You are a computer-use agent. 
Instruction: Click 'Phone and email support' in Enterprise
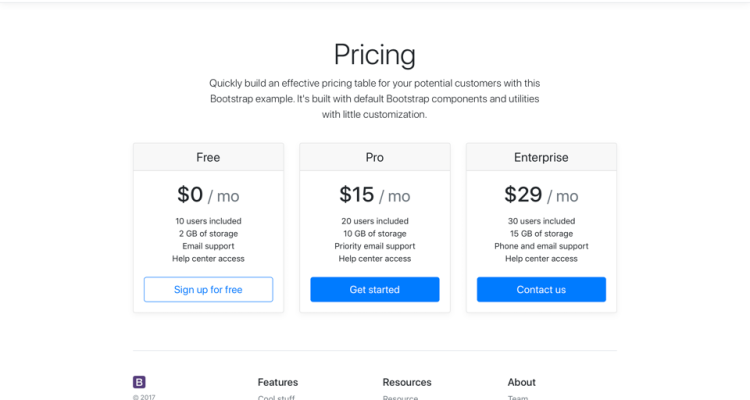(541, 246)
